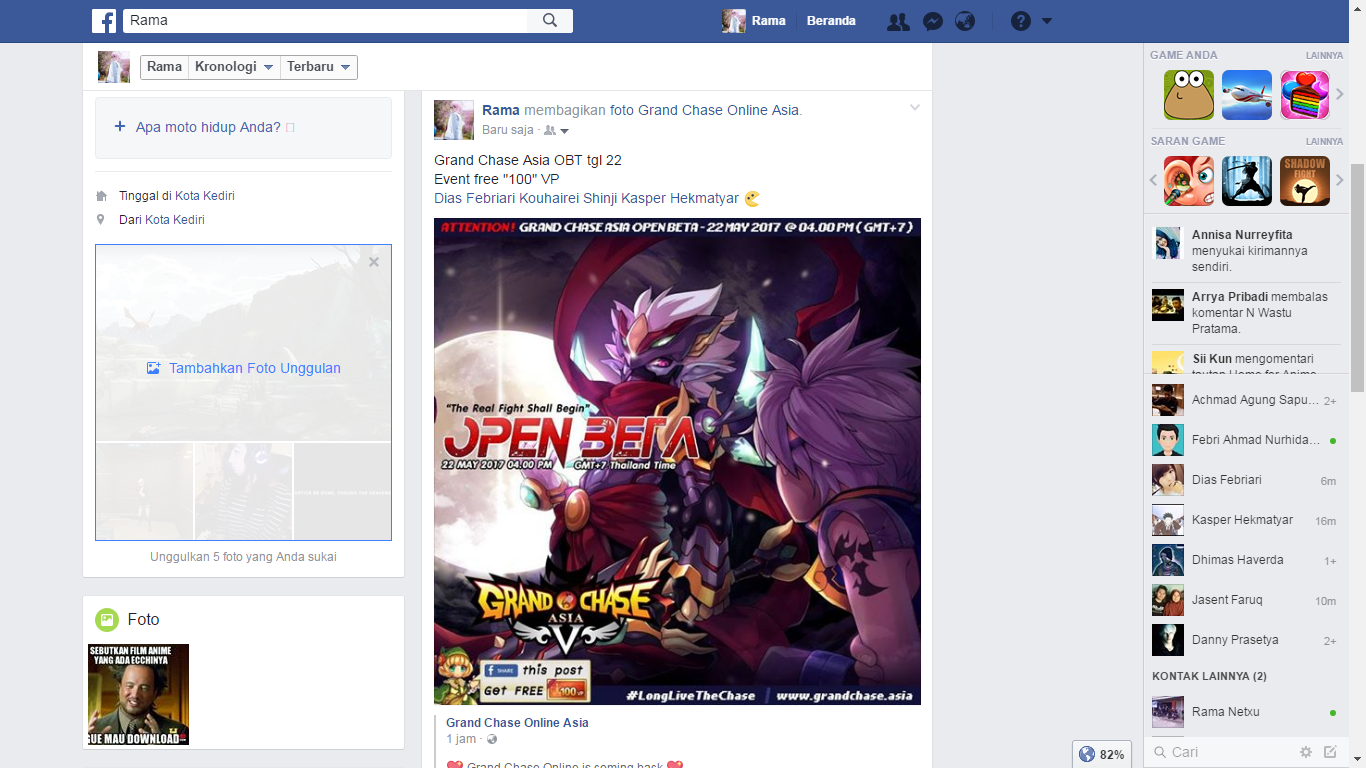Open the friend requests icon
Image resolution: width=1366 pixels, height=768 pixels.
pyautogui.click(x=898, y=21)
